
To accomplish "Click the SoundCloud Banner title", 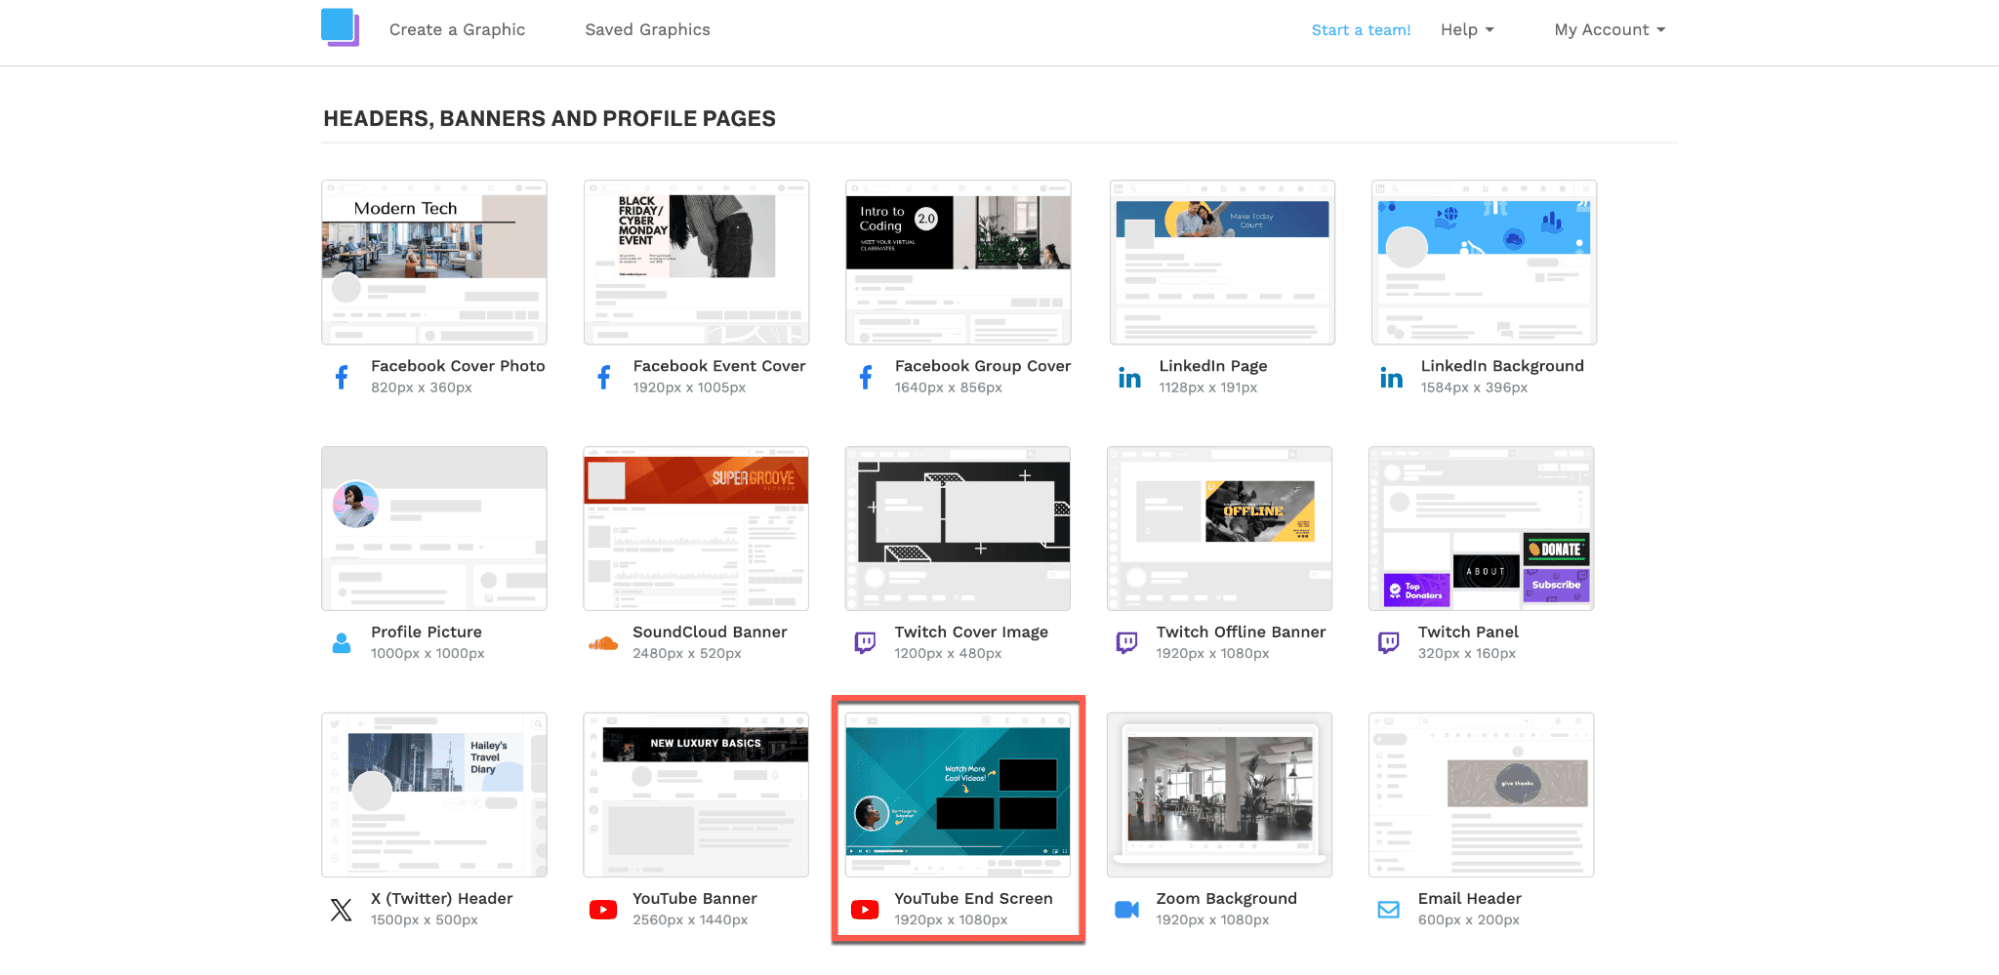I will tap(710, 632).
